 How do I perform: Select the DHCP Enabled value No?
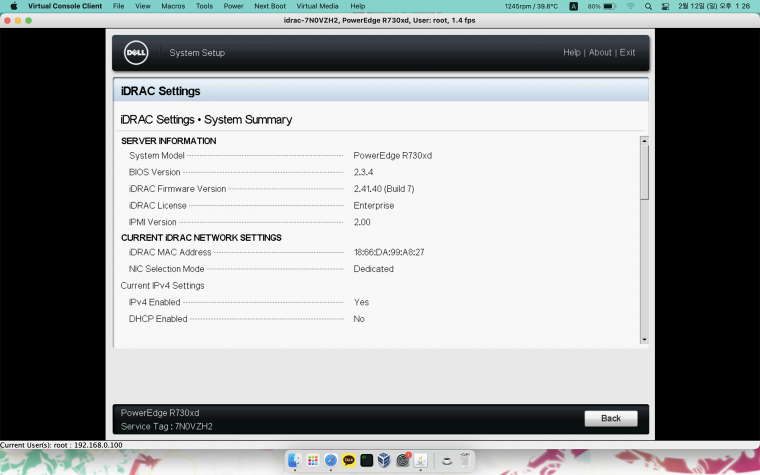point(359,319)
